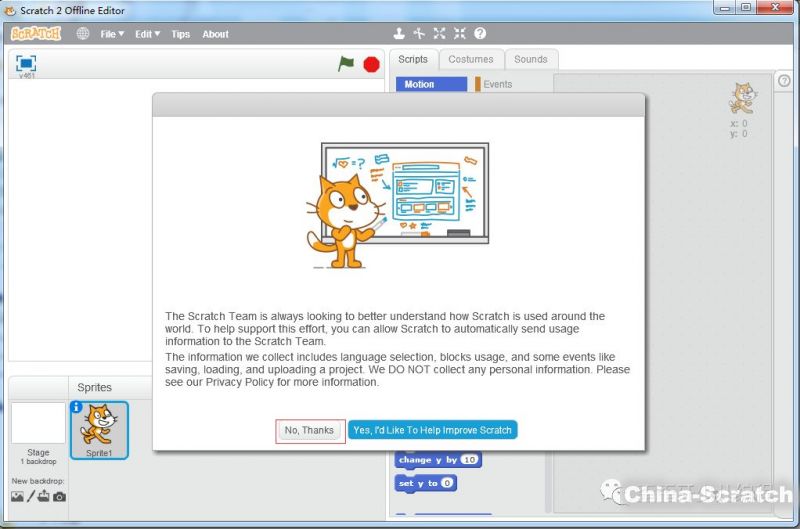Click Yes, I'd Like To Help Improve Scratch
Screen dimensions: 800x529
[433, 430]
